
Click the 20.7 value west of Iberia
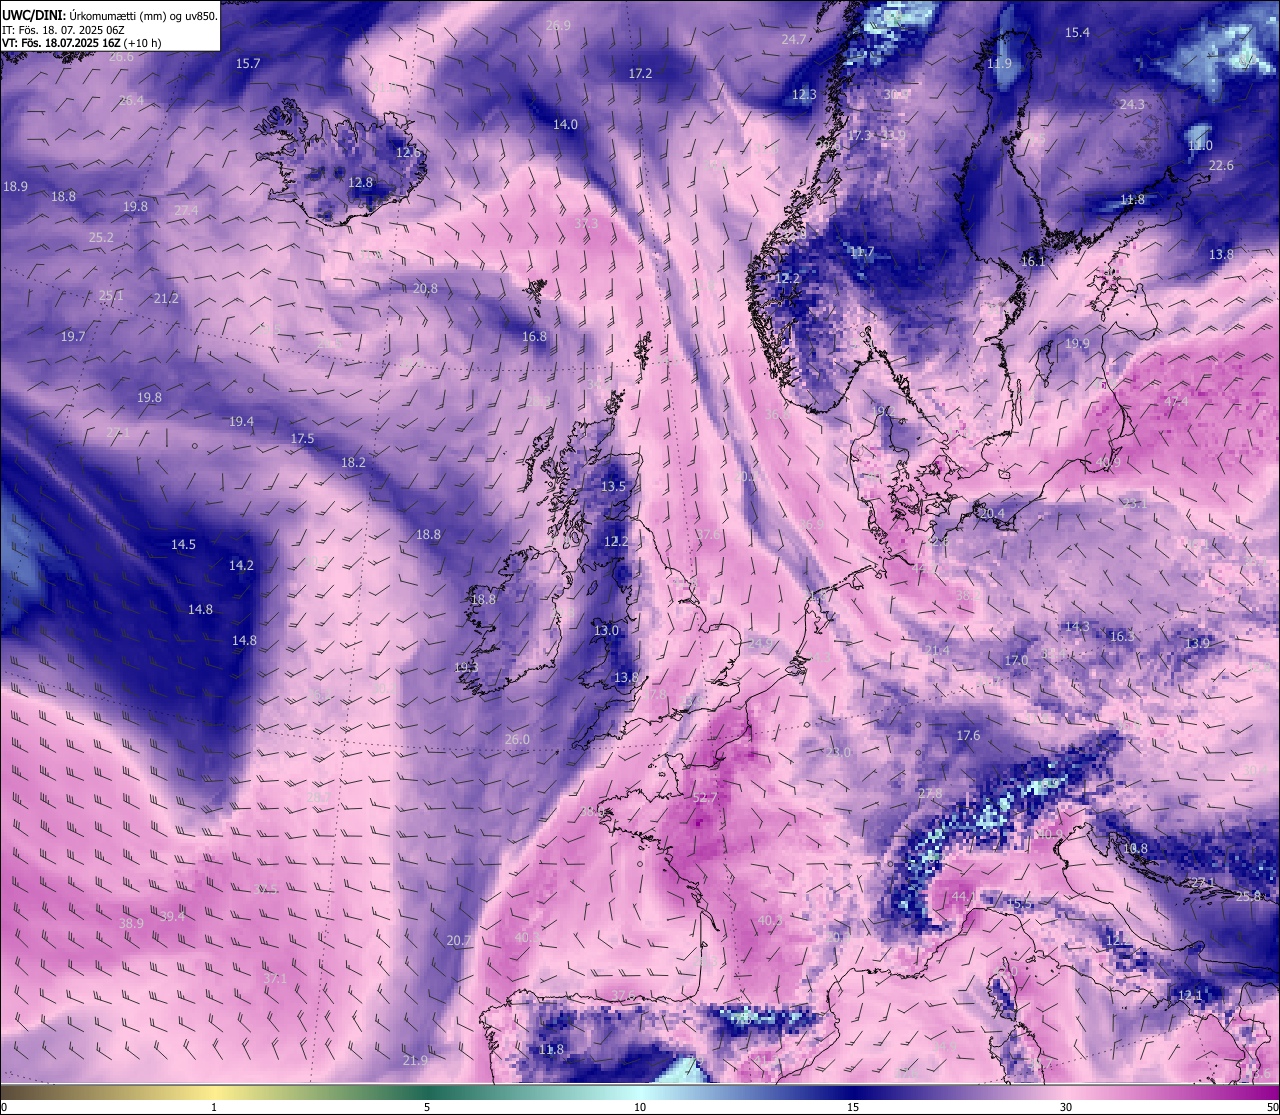[x=458, y=941]
